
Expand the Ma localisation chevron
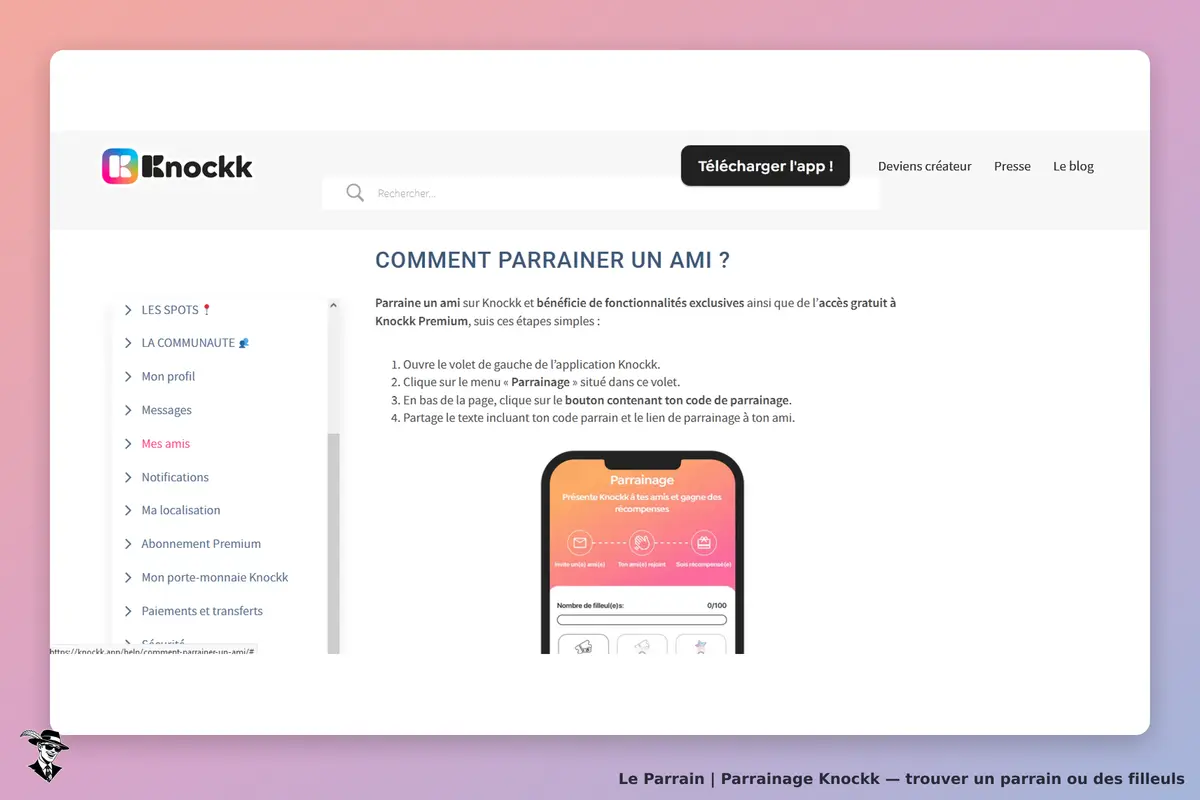pyautogui.click(x=128, y=510)
